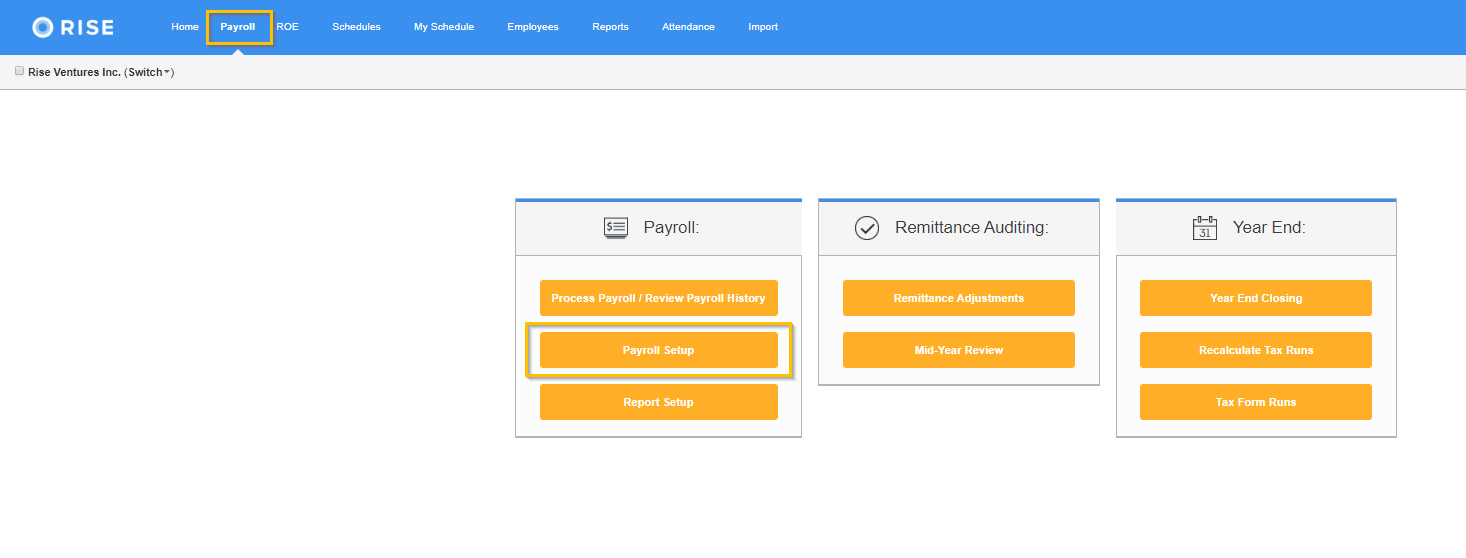Viewport: 1466px width, 558px height.
Task: Open Payroll Setup
Action: tap(658, 350)
